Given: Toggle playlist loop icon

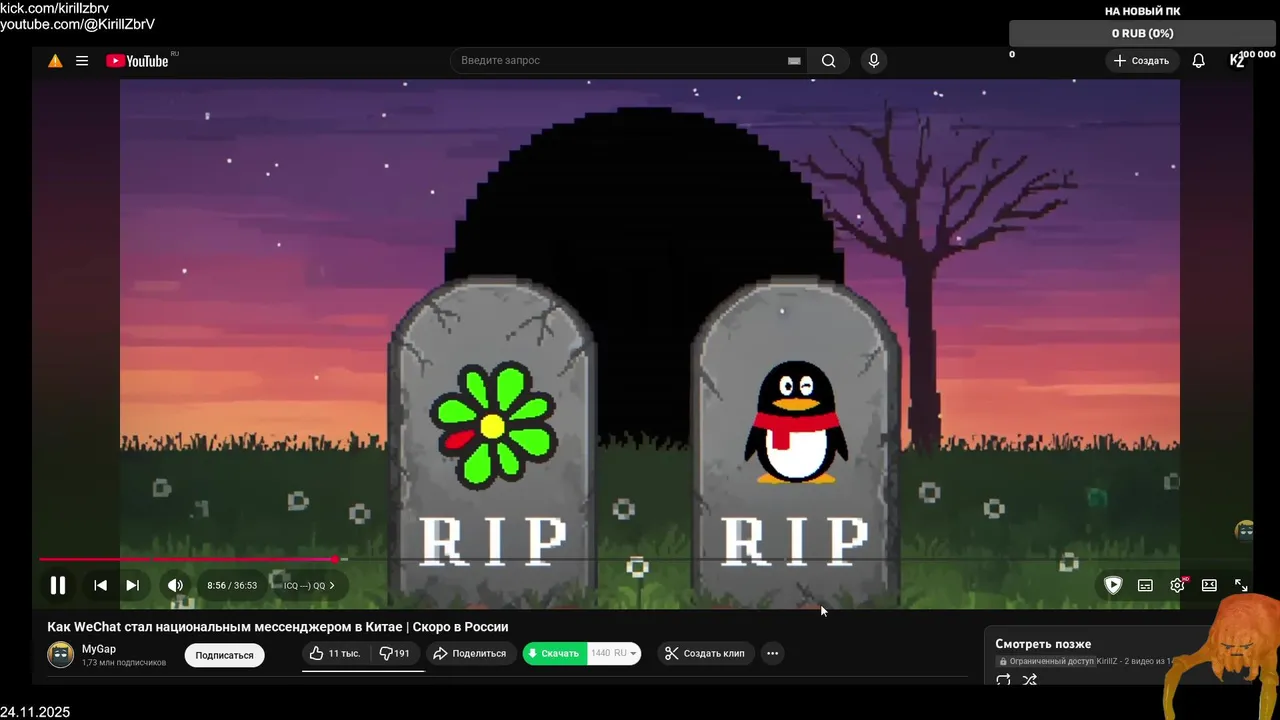Looking at the screenshot, I should click(1003, 680).
